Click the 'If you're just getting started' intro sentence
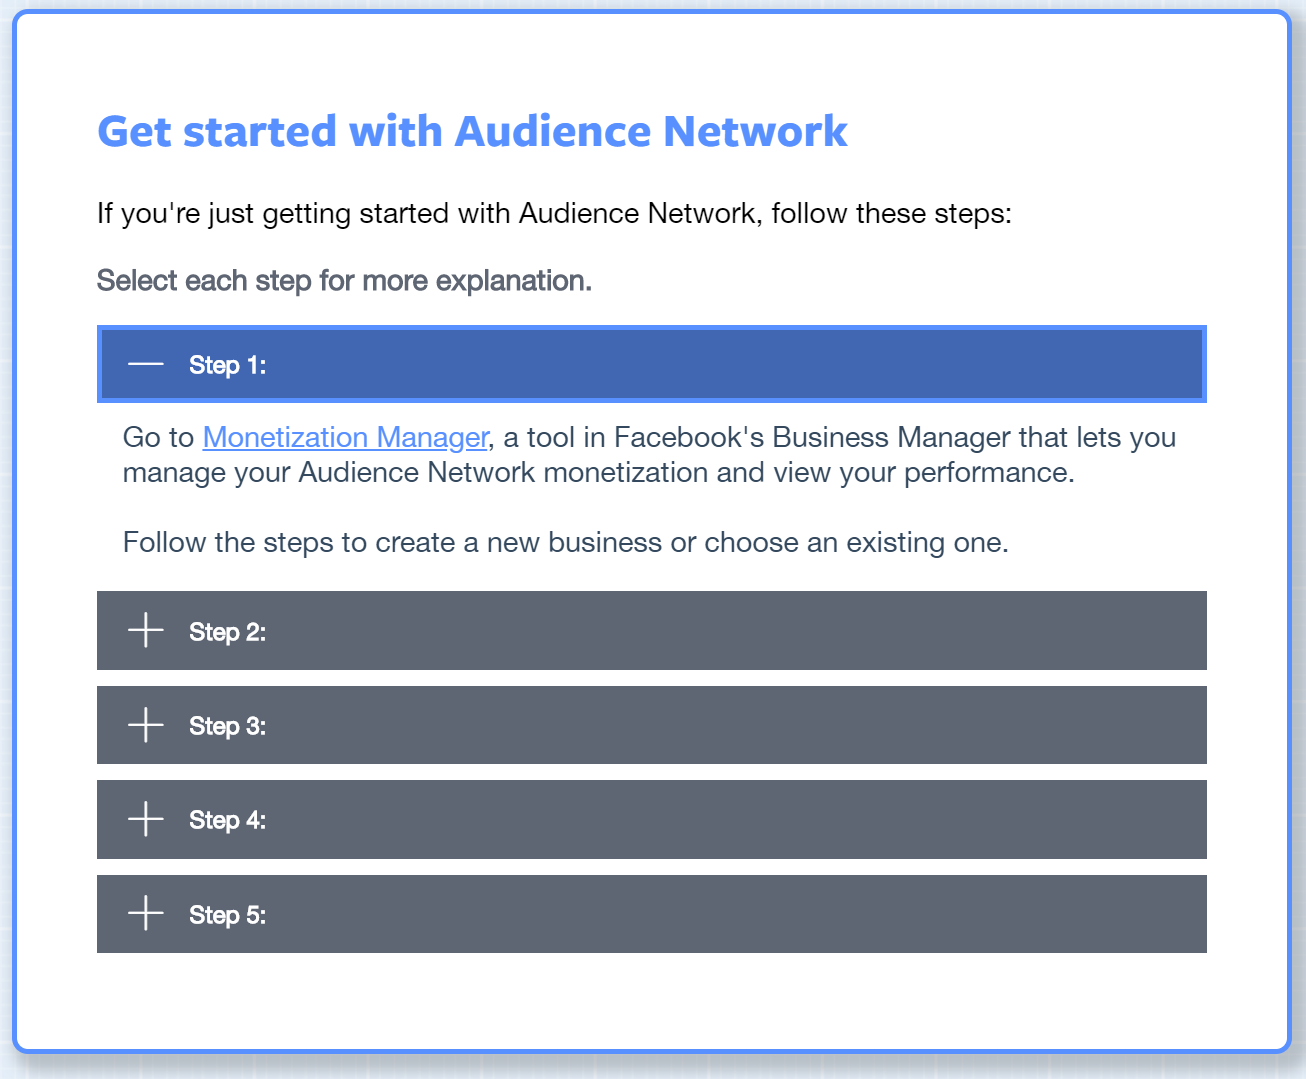1306x1079 pixels. (x=554, y=214)
